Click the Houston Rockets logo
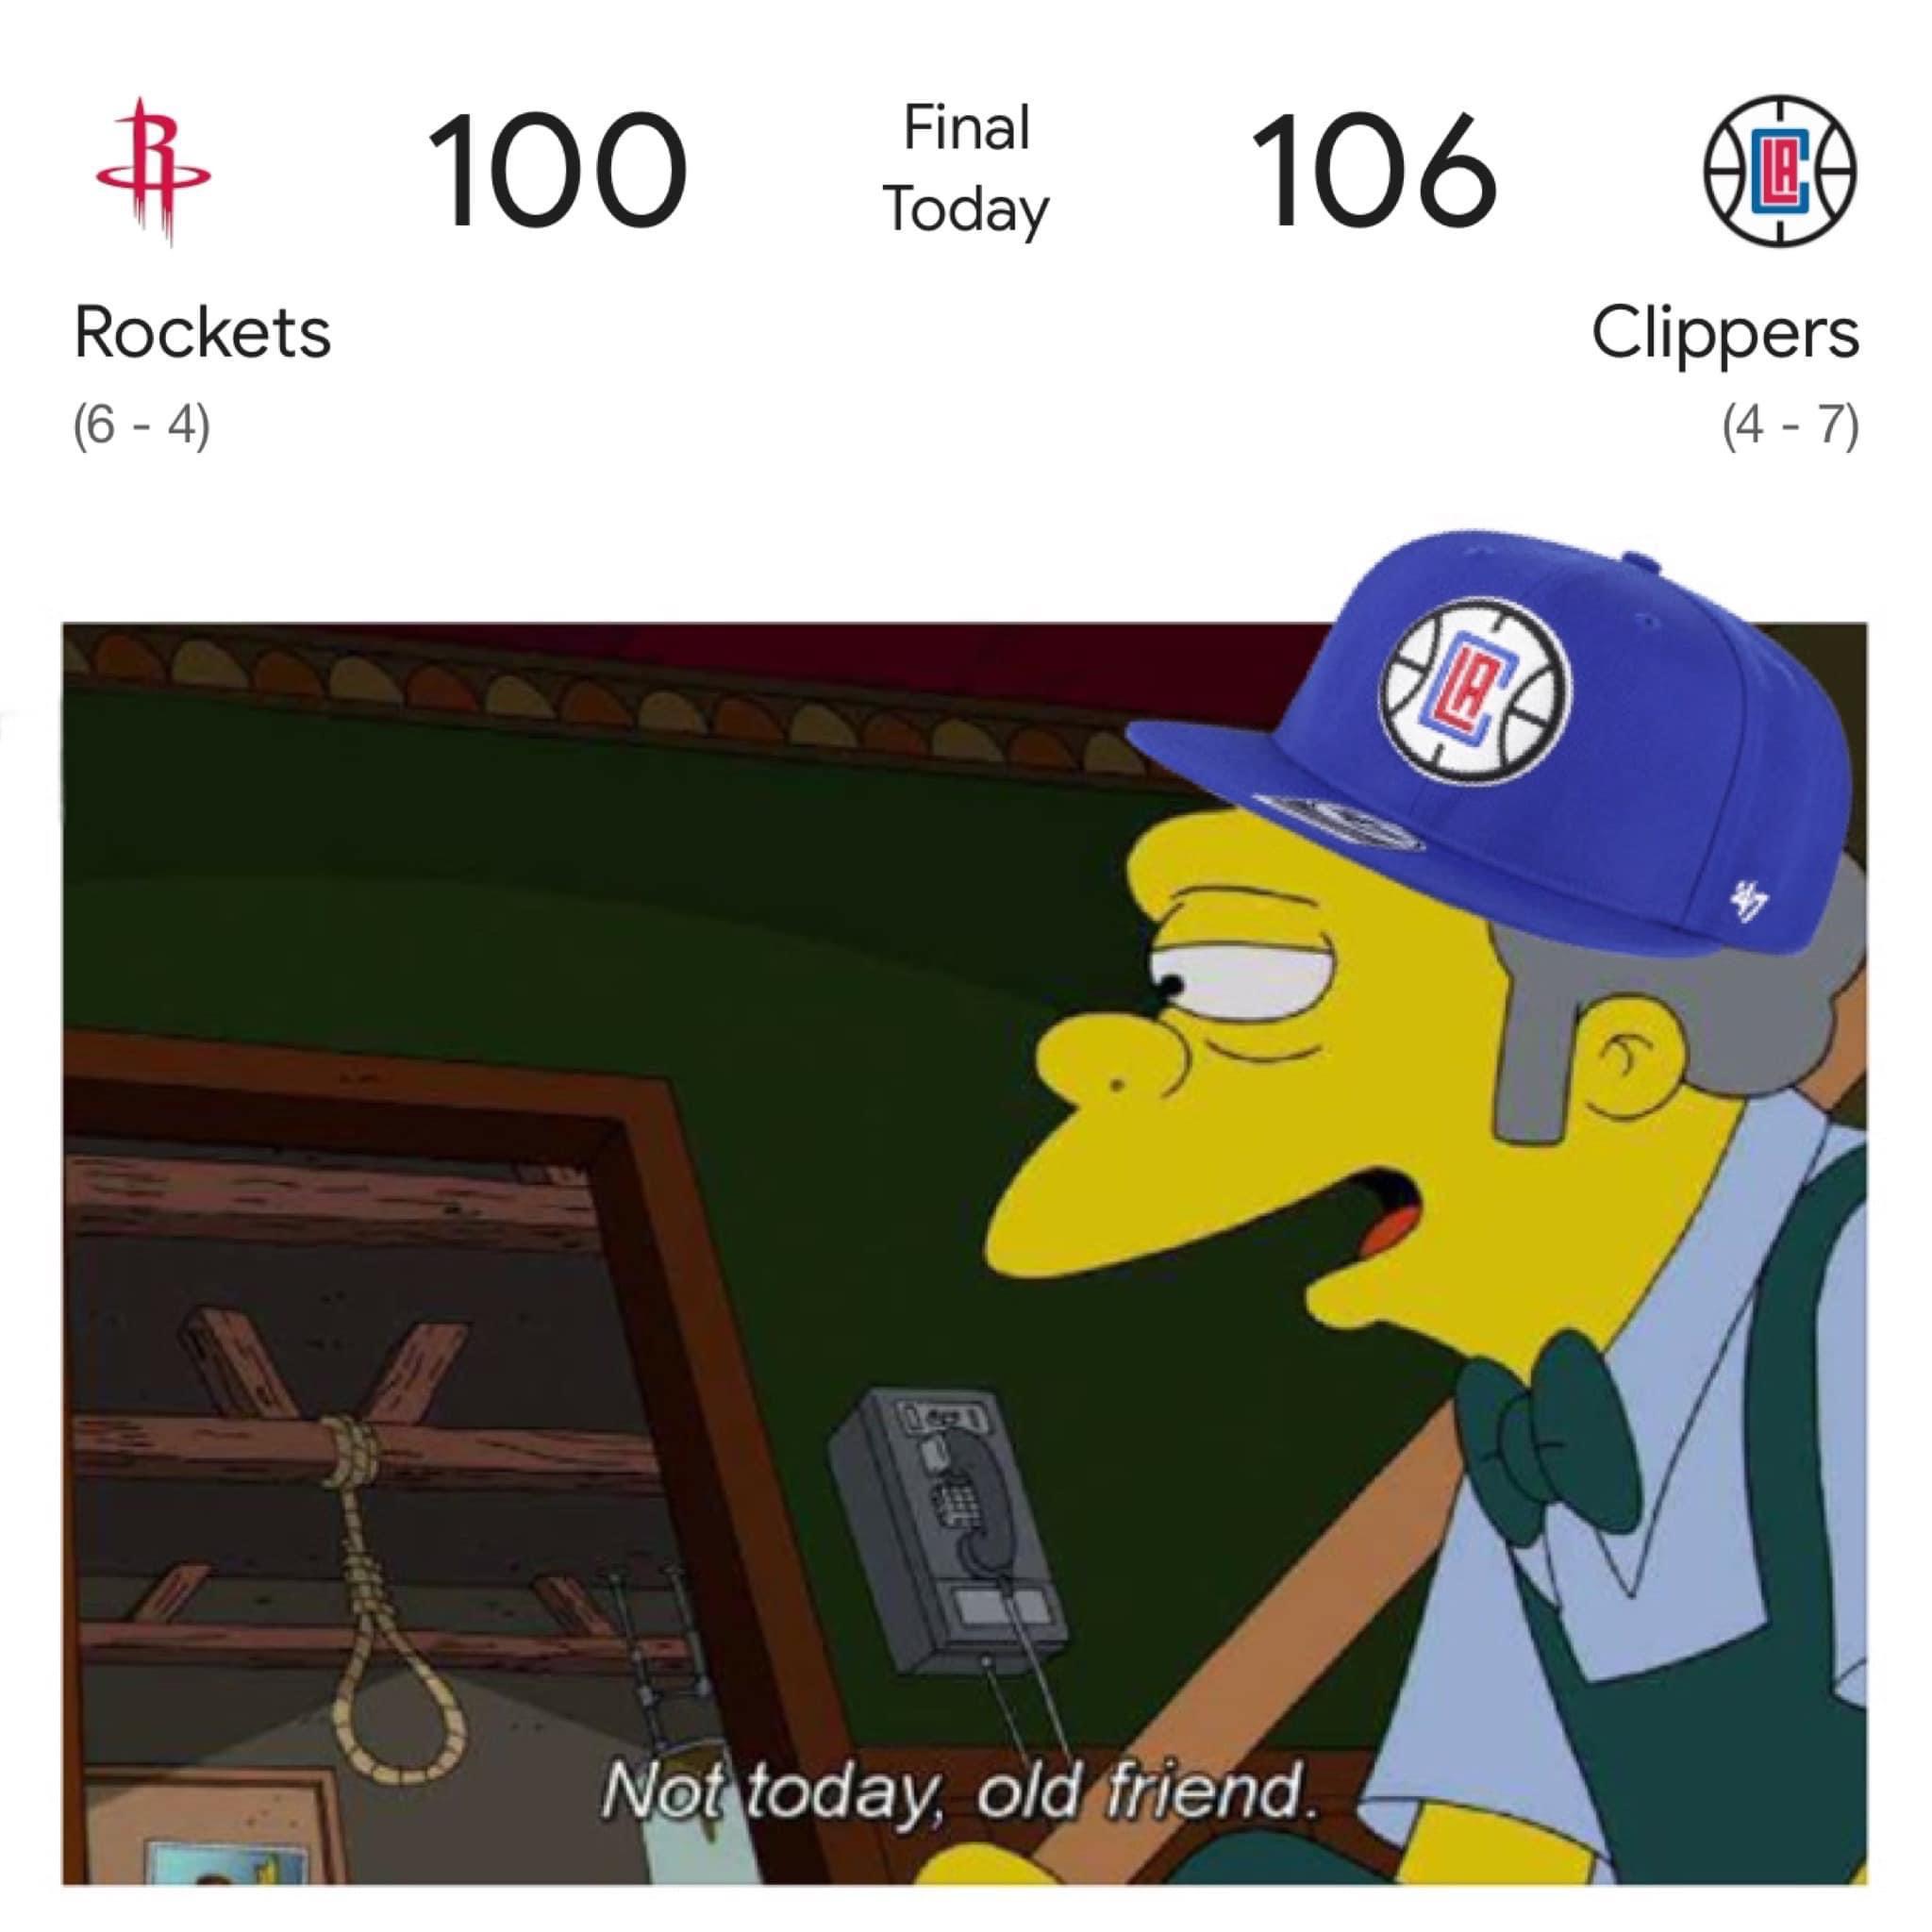The image size is (1932, 1932). (x=153, y=171)
